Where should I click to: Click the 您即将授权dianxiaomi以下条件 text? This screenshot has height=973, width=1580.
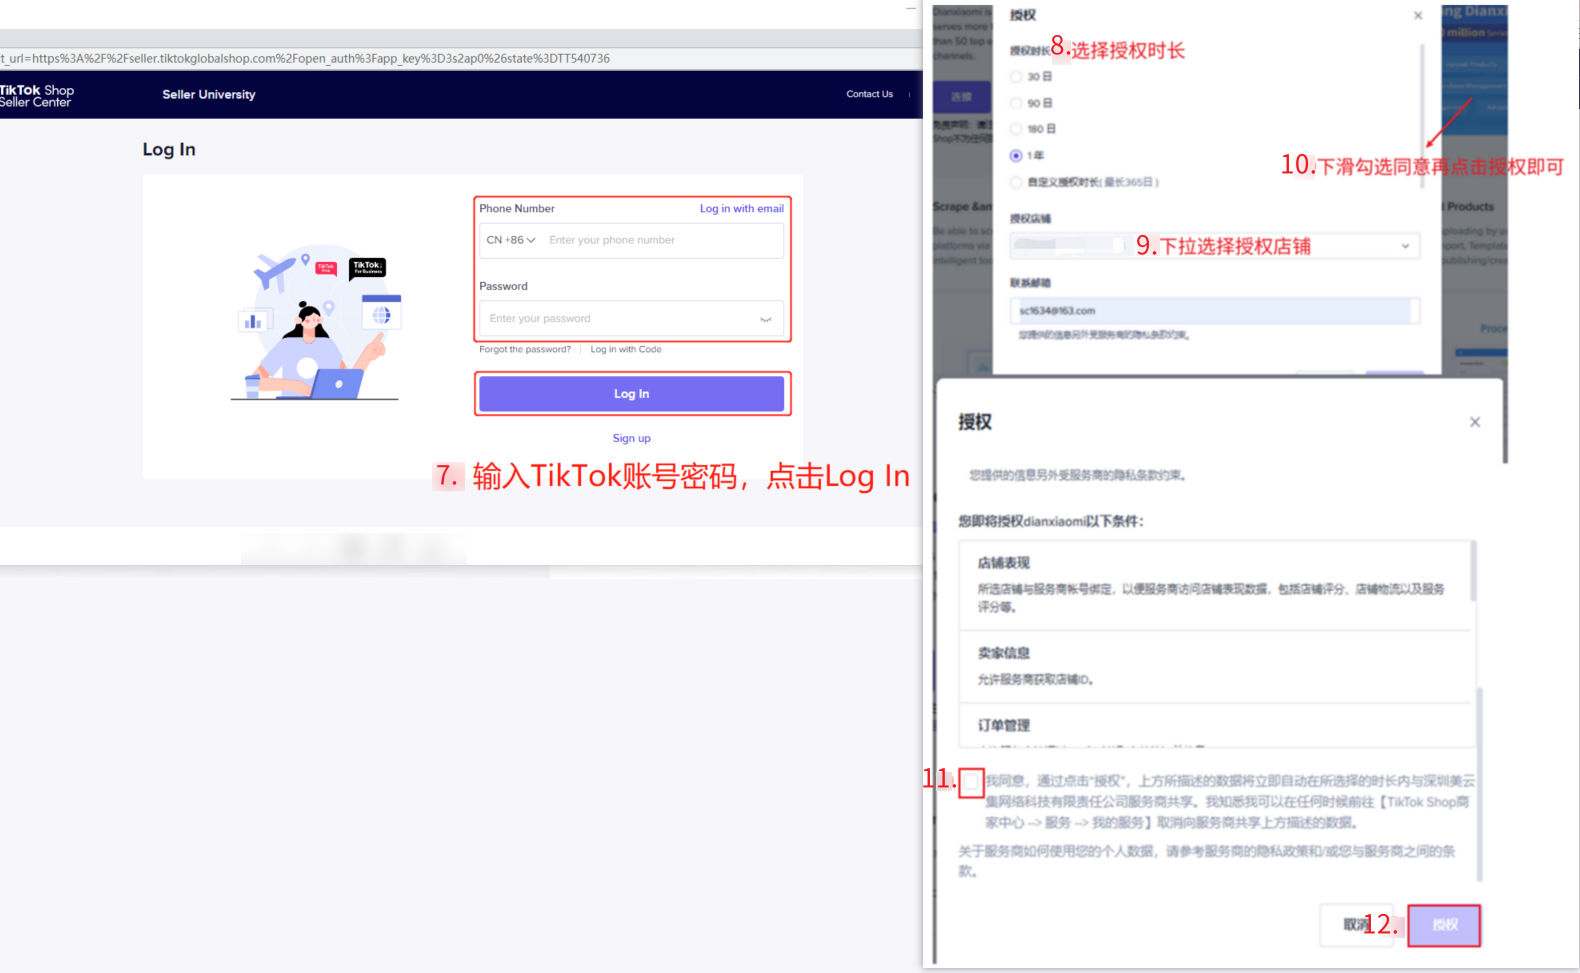[1051, 521]
